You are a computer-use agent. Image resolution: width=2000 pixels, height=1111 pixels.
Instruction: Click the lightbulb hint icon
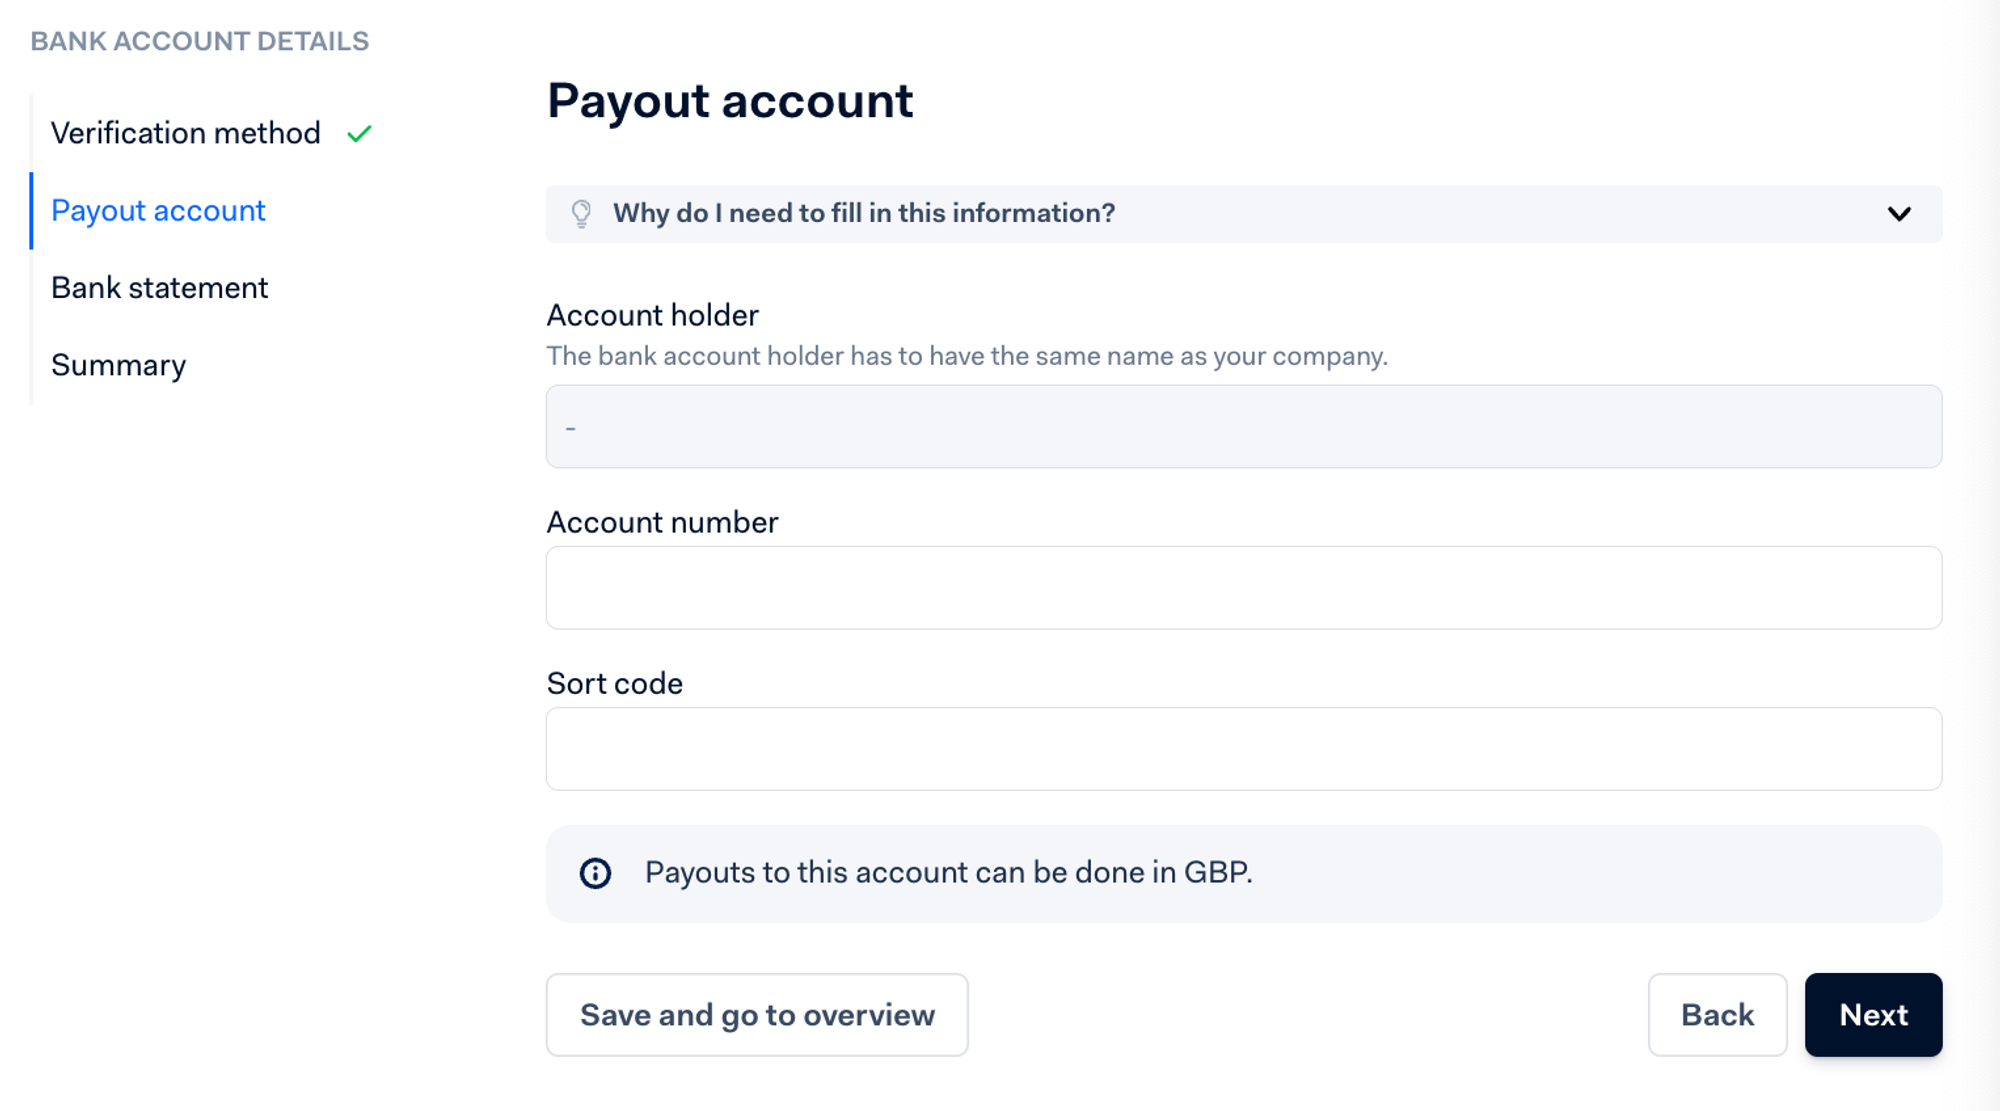tap(581, 214)
